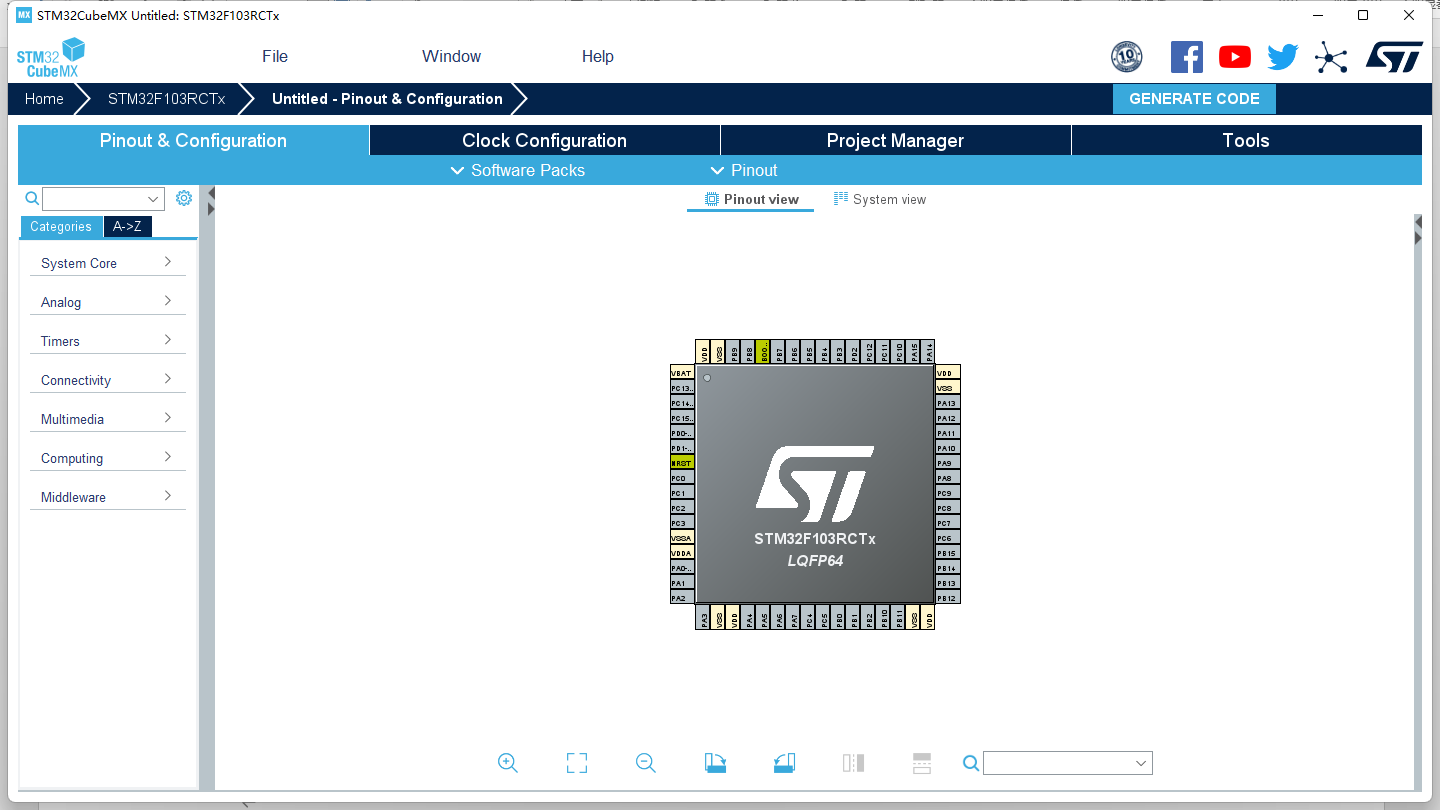Rotate the chip clockwise
Screen dimensions: 1440x810
[715, 763]
